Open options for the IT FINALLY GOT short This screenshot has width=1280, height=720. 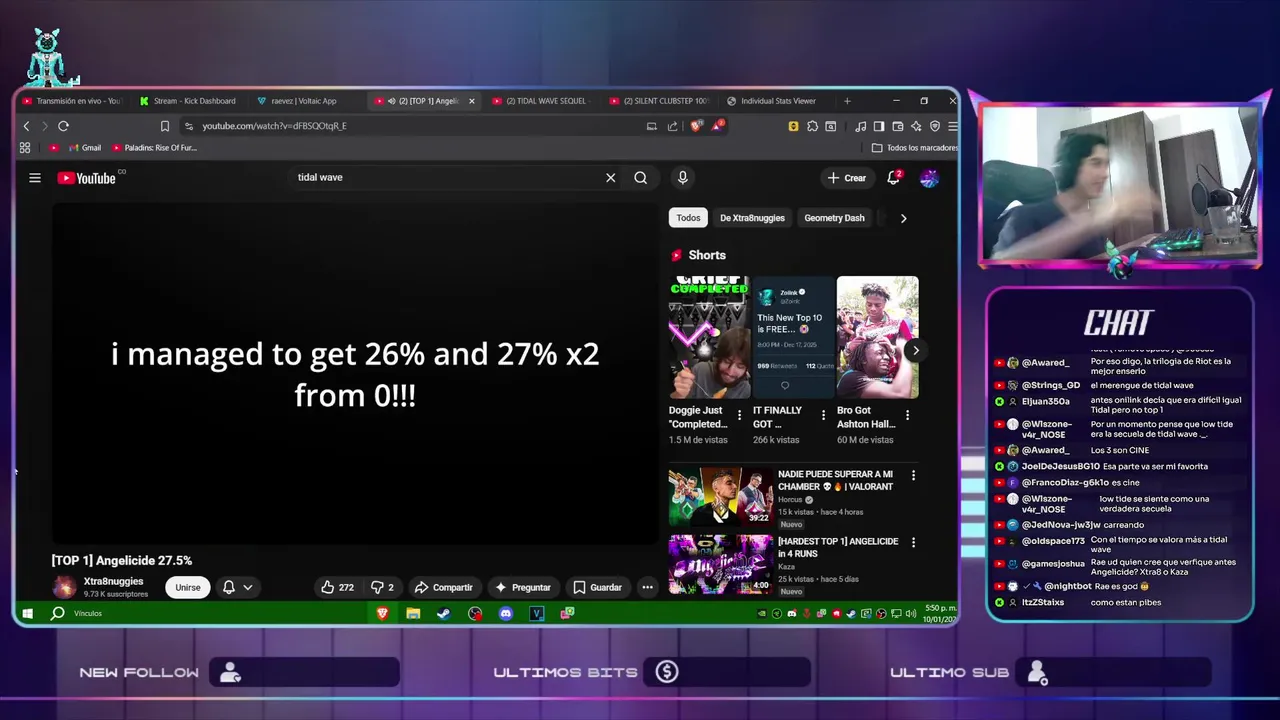[824, 415]
